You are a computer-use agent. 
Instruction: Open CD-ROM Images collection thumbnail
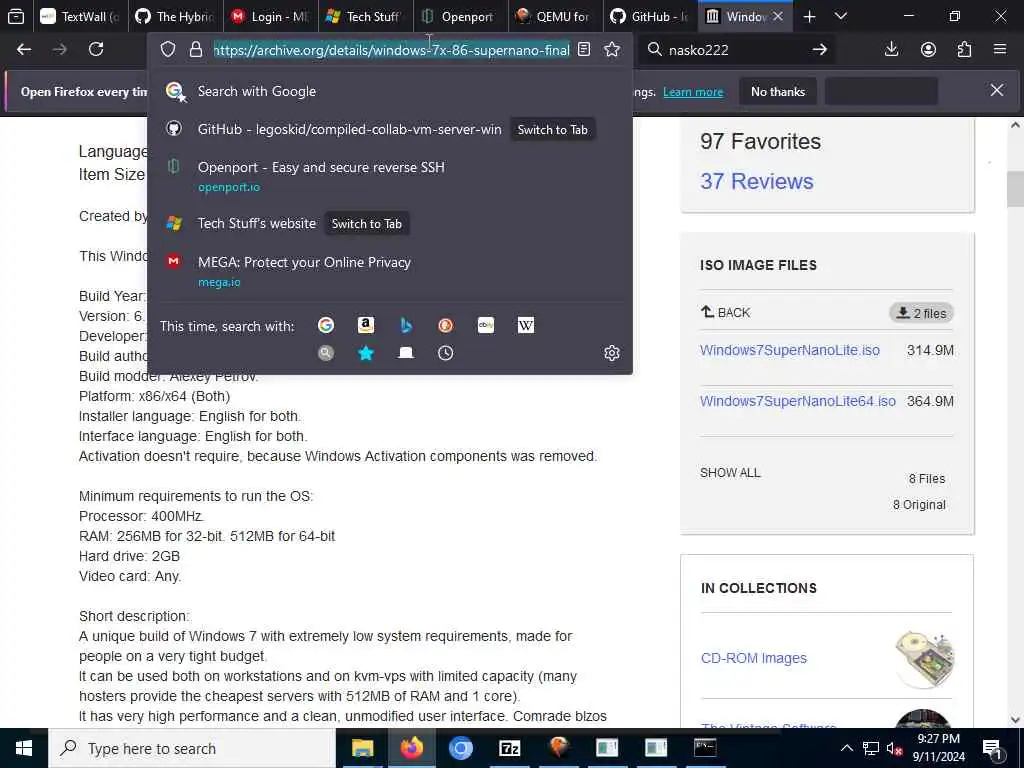pyautogui.click(x=924, y=658)
